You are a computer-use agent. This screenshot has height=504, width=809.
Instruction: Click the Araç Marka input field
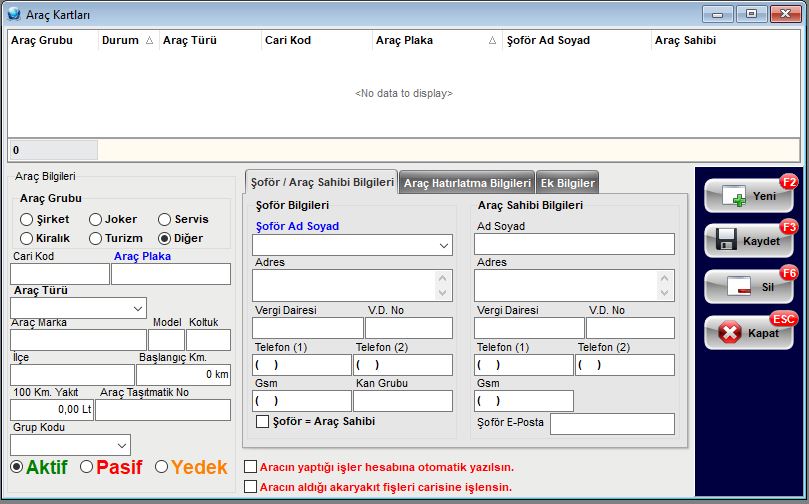tap(78, 340)
